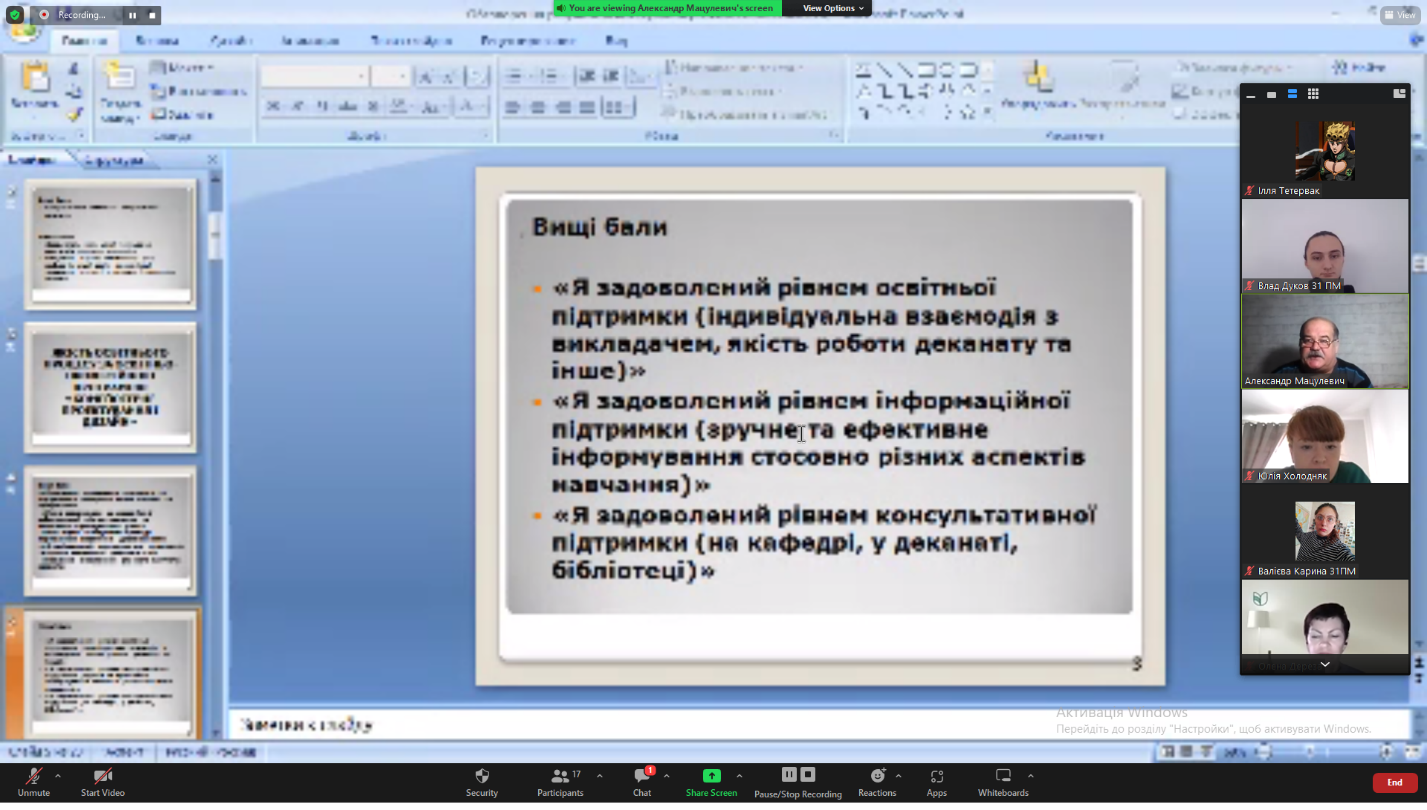Click the Paste icon in the PowerPoint ribbon
The image size is (1427, 810).
pyautogui.click(x=34, y=78)
